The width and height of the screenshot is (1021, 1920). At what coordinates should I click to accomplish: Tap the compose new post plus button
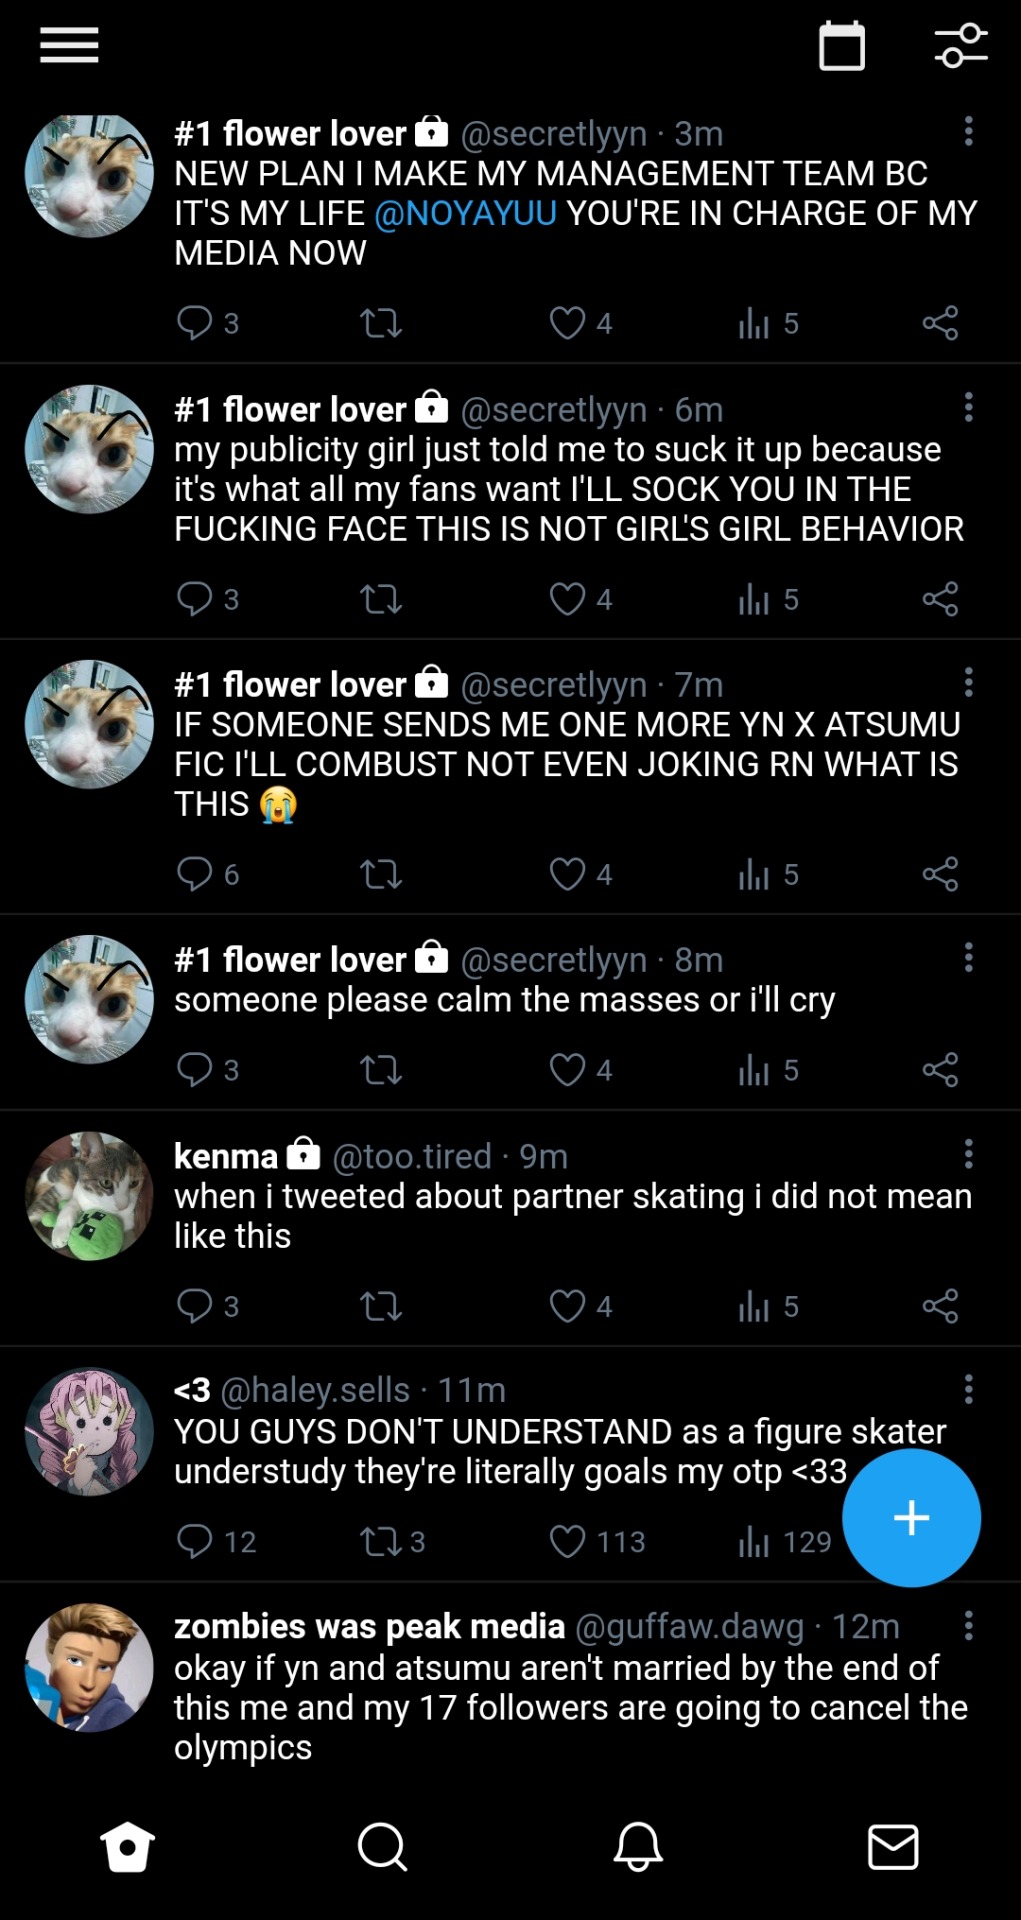tap(911, 1518)
